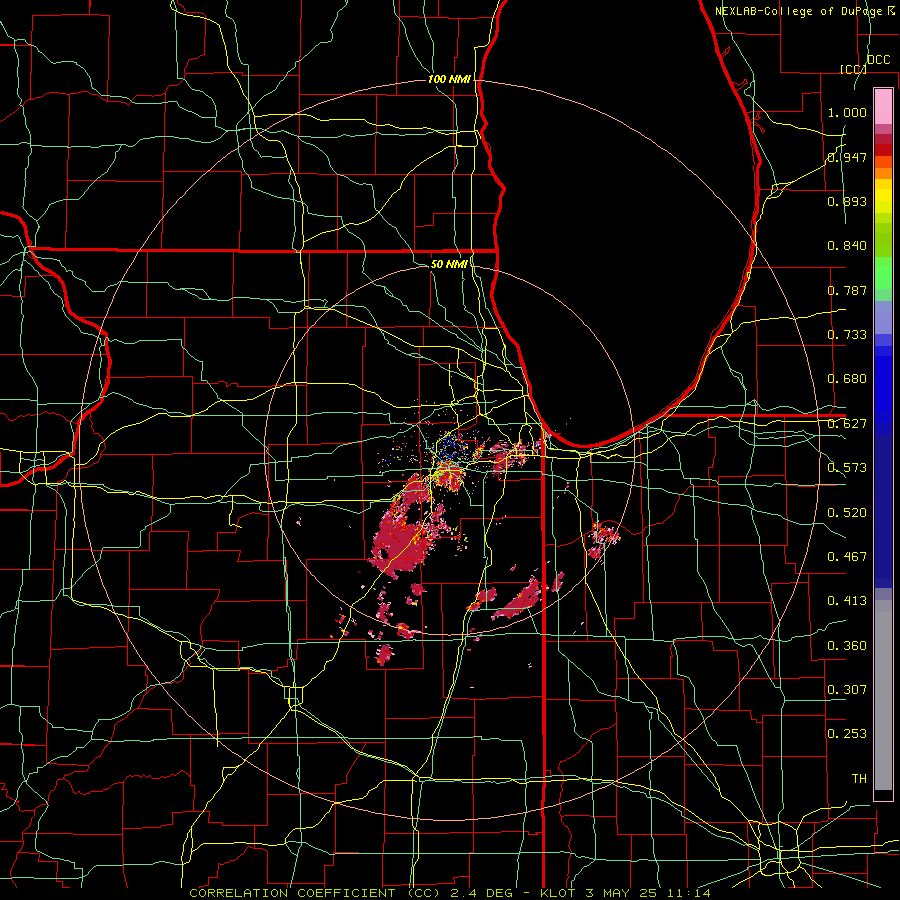Viewport: 900px width, 900px height.
Task: Click the 0.360 scale value
Action: tap(847, 646)
